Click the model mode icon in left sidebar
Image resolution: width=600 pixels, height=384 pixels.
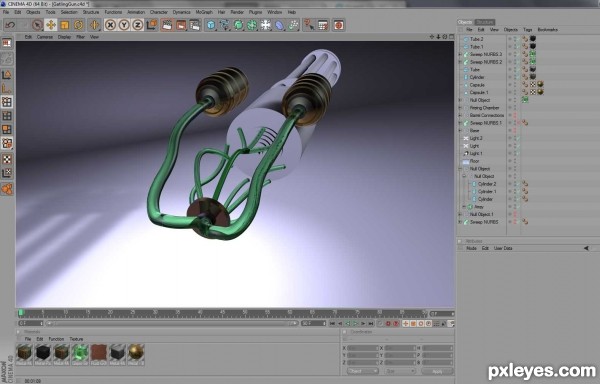click(7, 75)
